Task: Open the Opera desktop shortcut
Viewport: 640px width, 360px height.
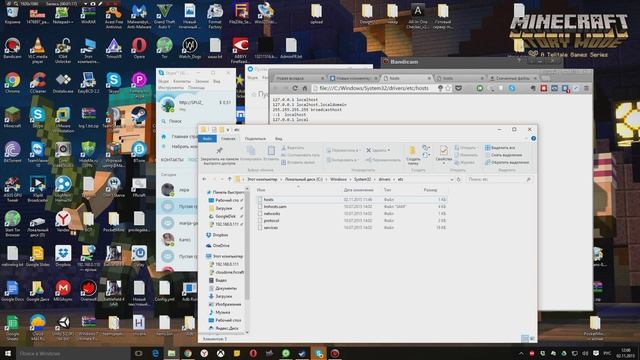Action: click(x=139, y=47)
